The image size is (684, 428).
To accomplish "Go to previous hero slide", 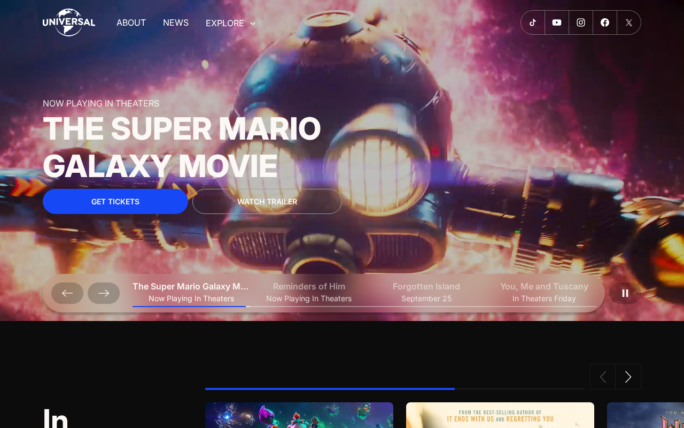I will pyautogui.click(x=67, y=293).
